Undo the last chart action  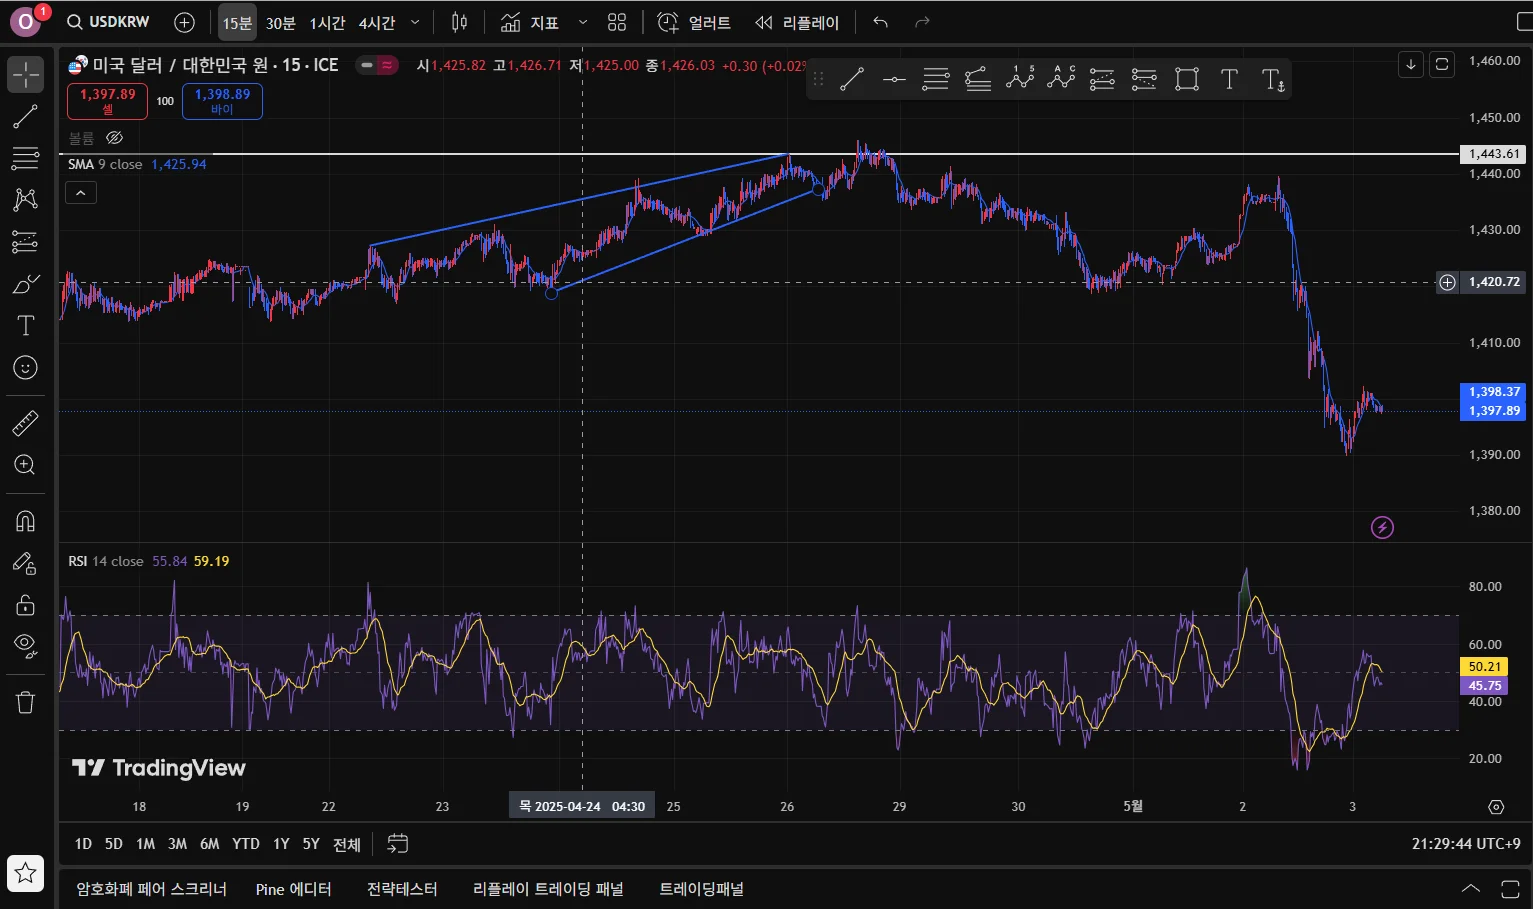pos(880,22)
